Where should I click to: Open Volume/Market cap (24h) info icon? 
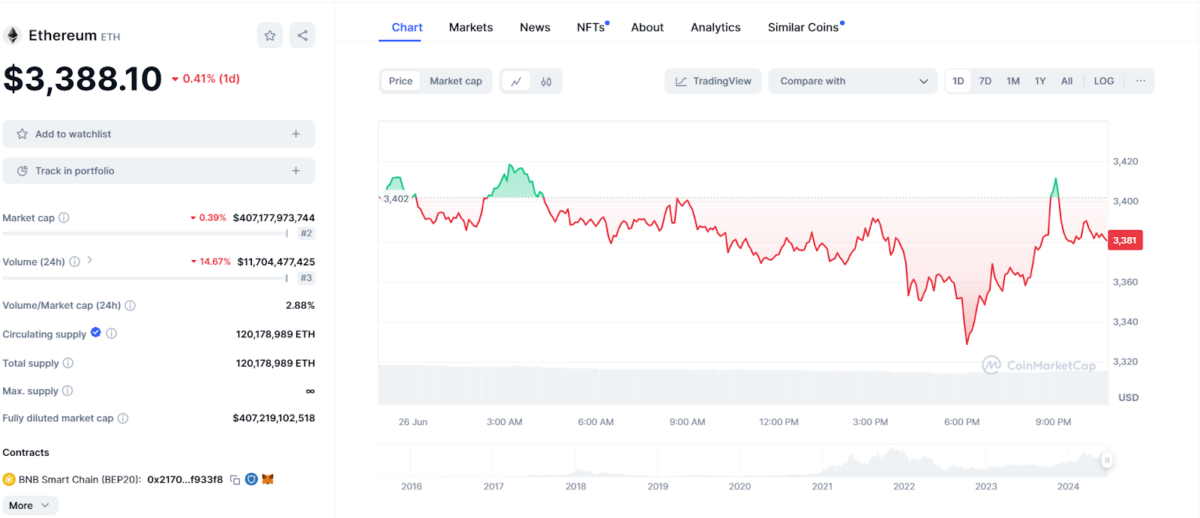point(130,305)
